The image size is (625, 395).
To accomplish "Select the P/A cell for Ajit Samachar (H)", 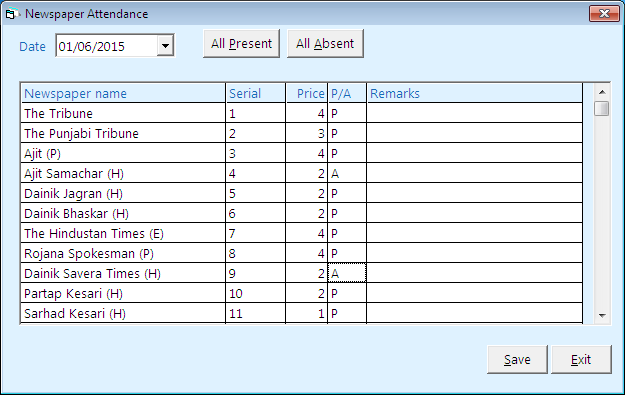I will (x=347, y=173).
